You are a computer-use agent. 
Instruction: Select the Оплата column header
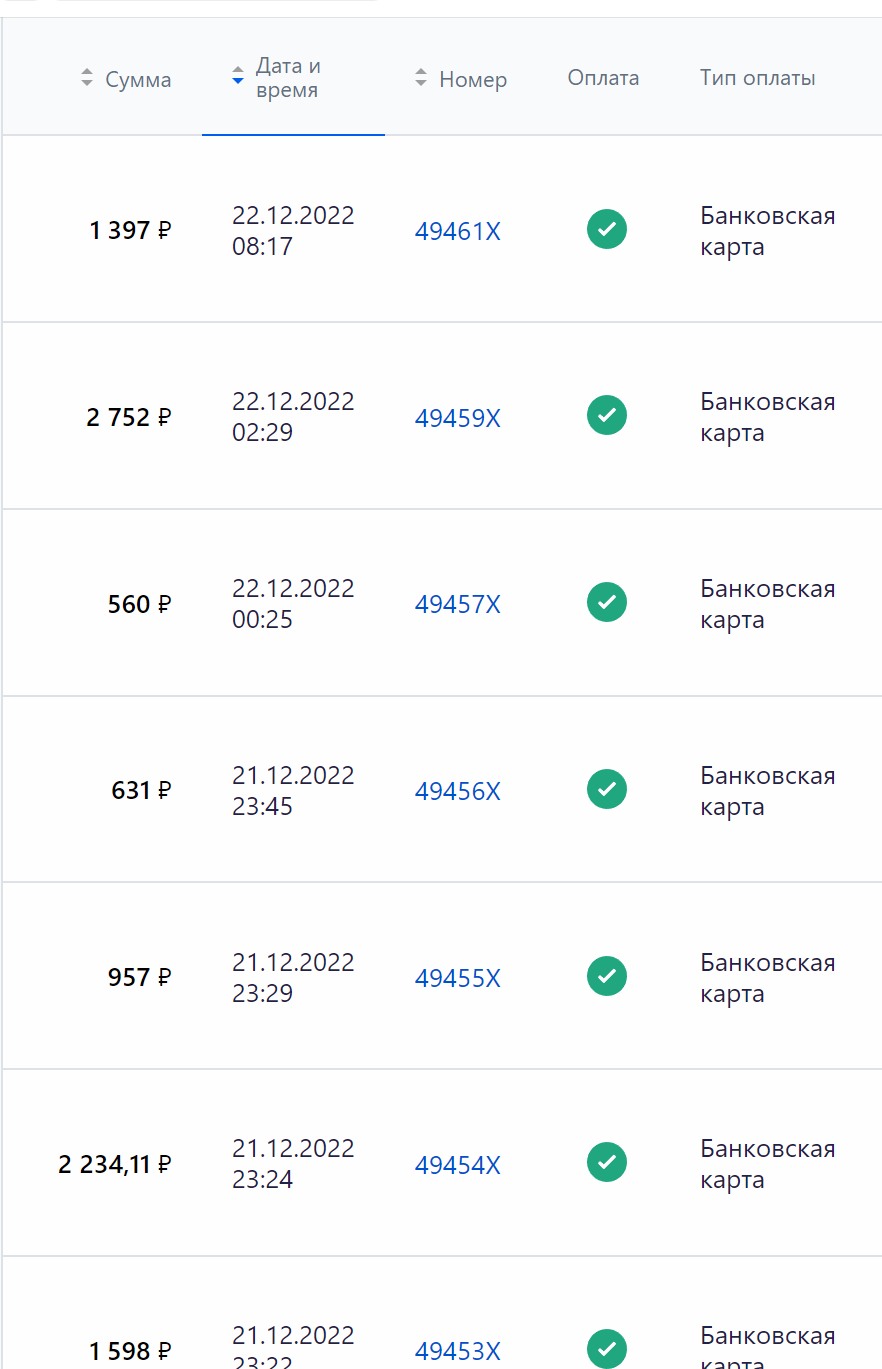[603, 78]
